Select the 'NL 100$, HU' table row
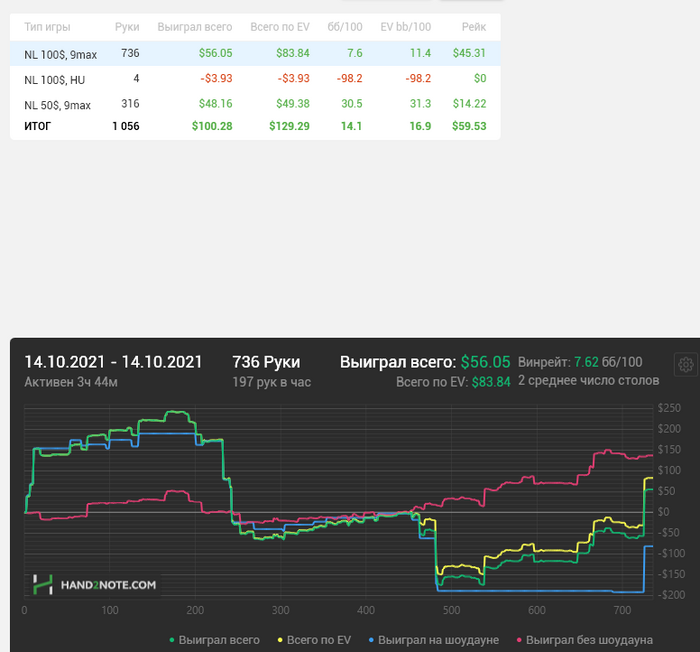 click(x=255, y=79)
